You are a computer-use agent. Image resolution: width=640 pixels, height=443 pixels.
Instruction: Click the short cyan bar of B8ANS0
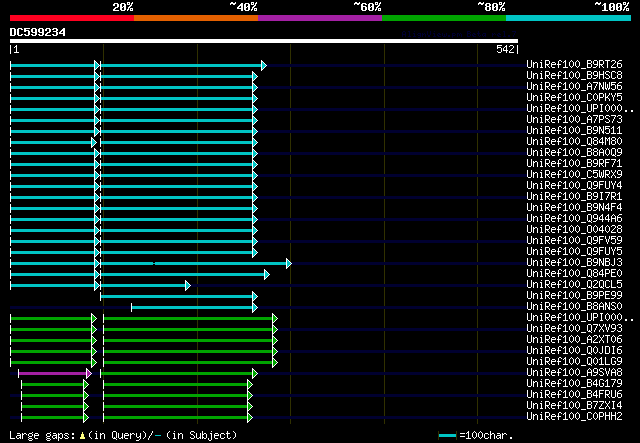[x=192, y=307]
